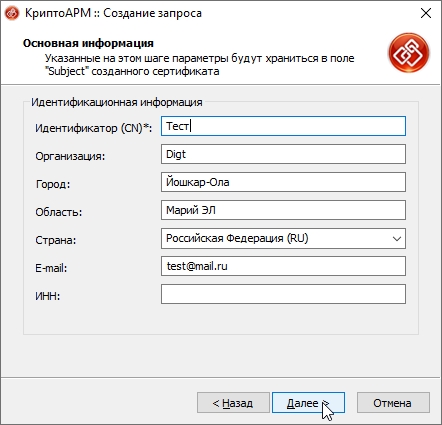Cancel the wizard with Отмена
Viewport: 442px width, 425px height.
pyautogui.click(x=393, y=403)
